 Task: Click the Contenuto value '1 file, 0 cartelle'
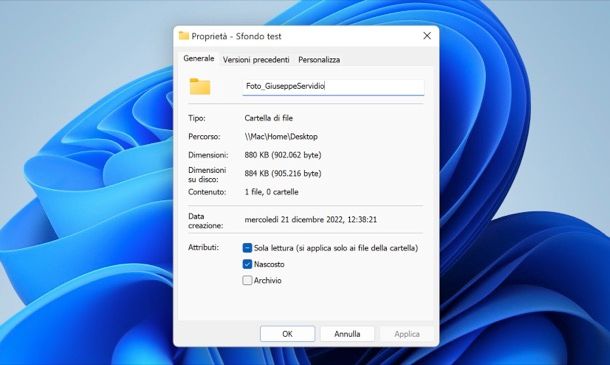tap(271, 192)
